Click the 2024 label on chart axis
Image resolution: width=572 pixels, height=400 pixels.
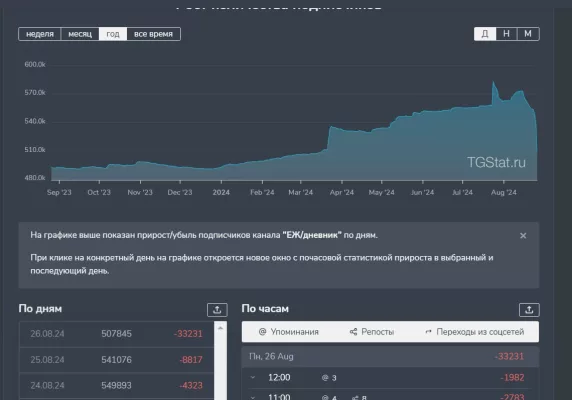pos(221,192)
